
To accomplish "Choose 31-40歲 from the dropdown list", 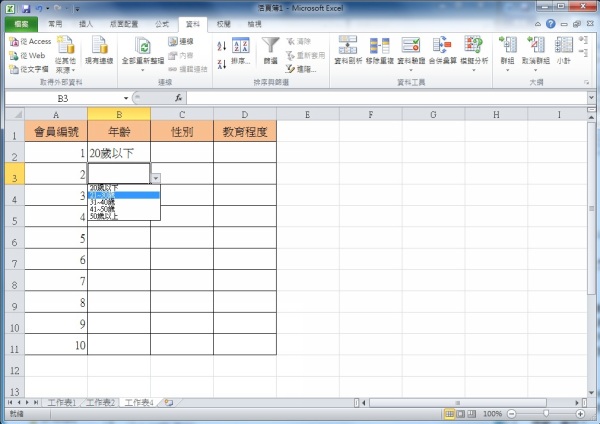I will point(103,202).
